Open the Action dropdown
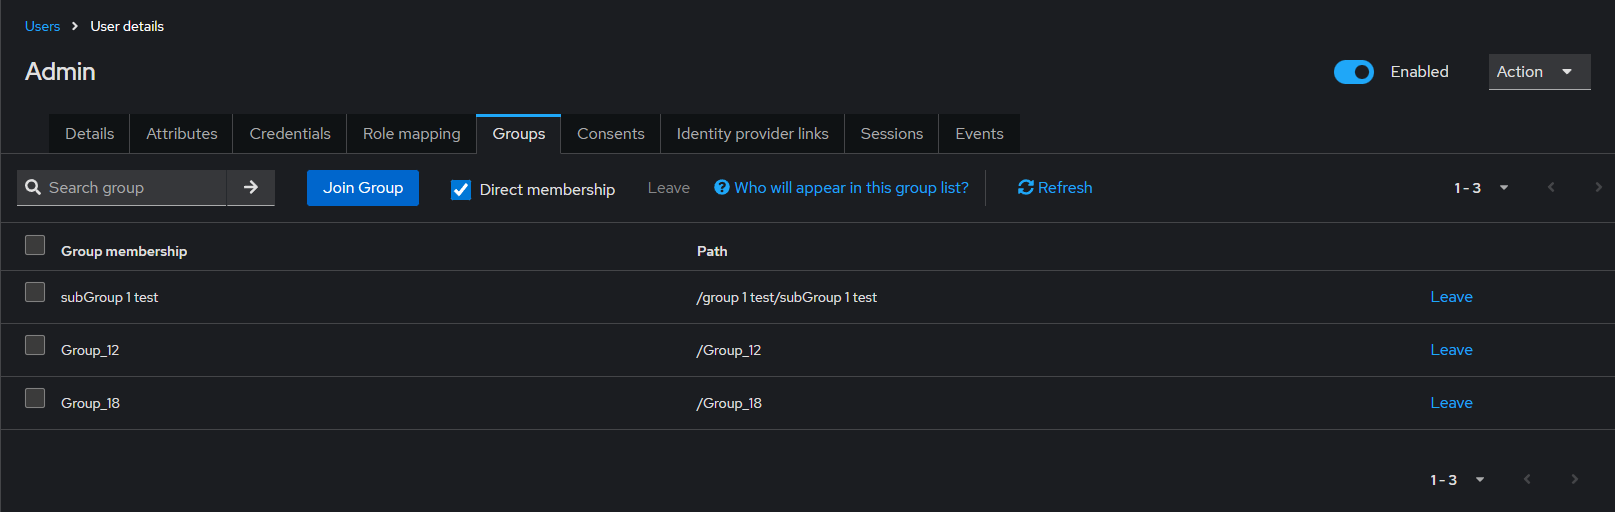This screenshot has width=1615, height=512. point(1539,72)
